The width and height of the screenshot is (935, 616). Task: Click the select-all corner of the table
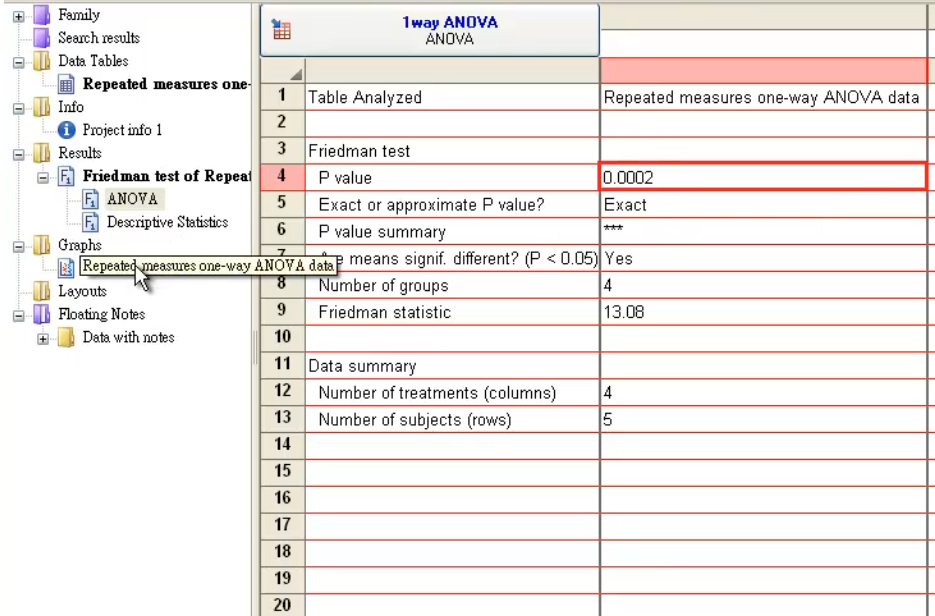click(283, 71)
